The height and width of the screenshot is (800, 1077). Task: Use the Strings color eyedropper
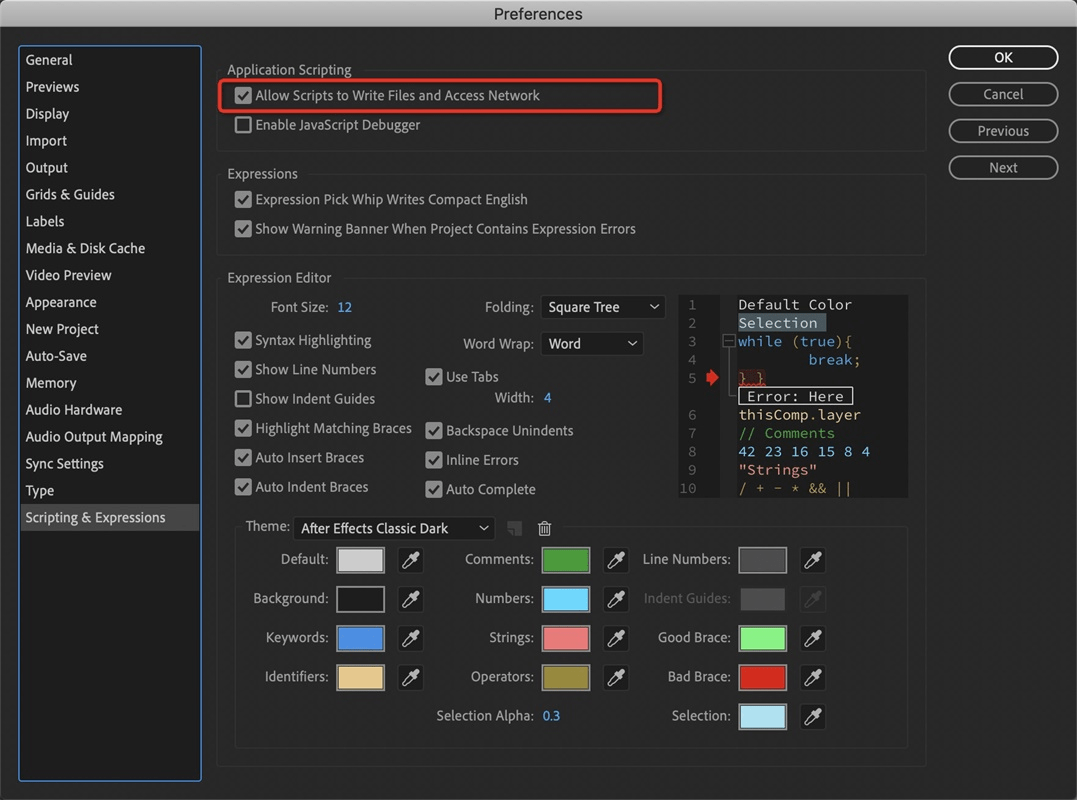click(616, 638)
